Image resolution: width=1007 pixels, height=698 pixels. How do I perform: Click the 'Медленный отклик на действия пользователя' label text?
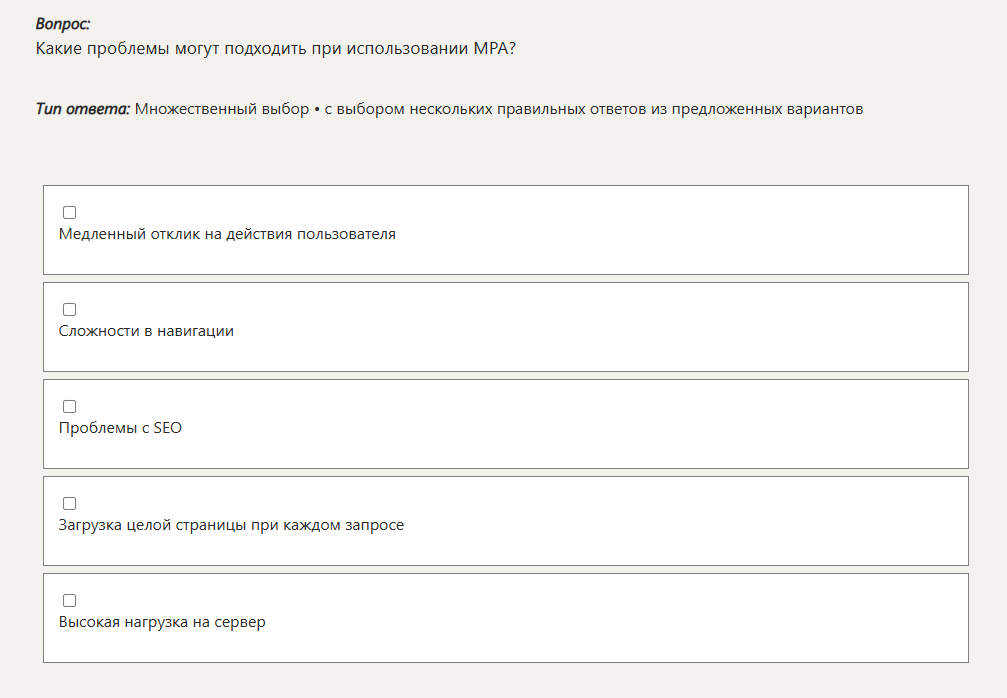pos(227,235)
